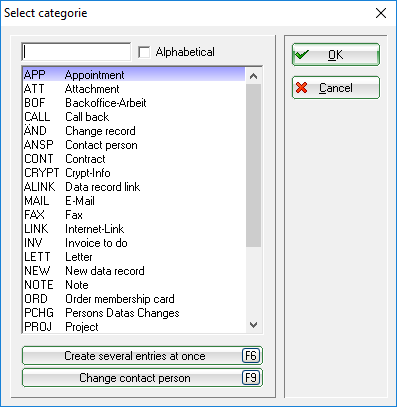This screenshot has height=407, width=397.
Task: Choose the INV Invoice to do entry
Action: click(x=134, y=243)
